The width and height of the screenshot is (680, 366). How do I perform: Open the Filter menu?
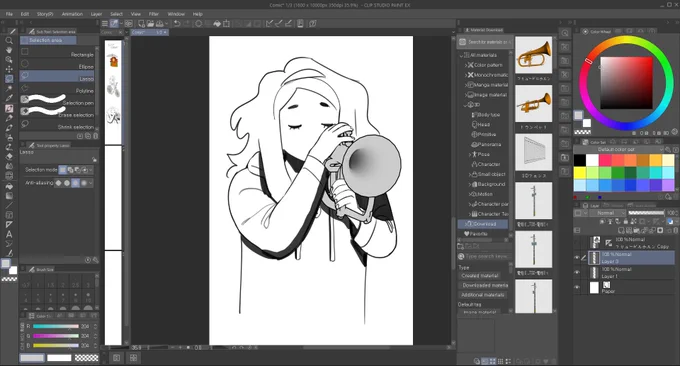point(154,14)
